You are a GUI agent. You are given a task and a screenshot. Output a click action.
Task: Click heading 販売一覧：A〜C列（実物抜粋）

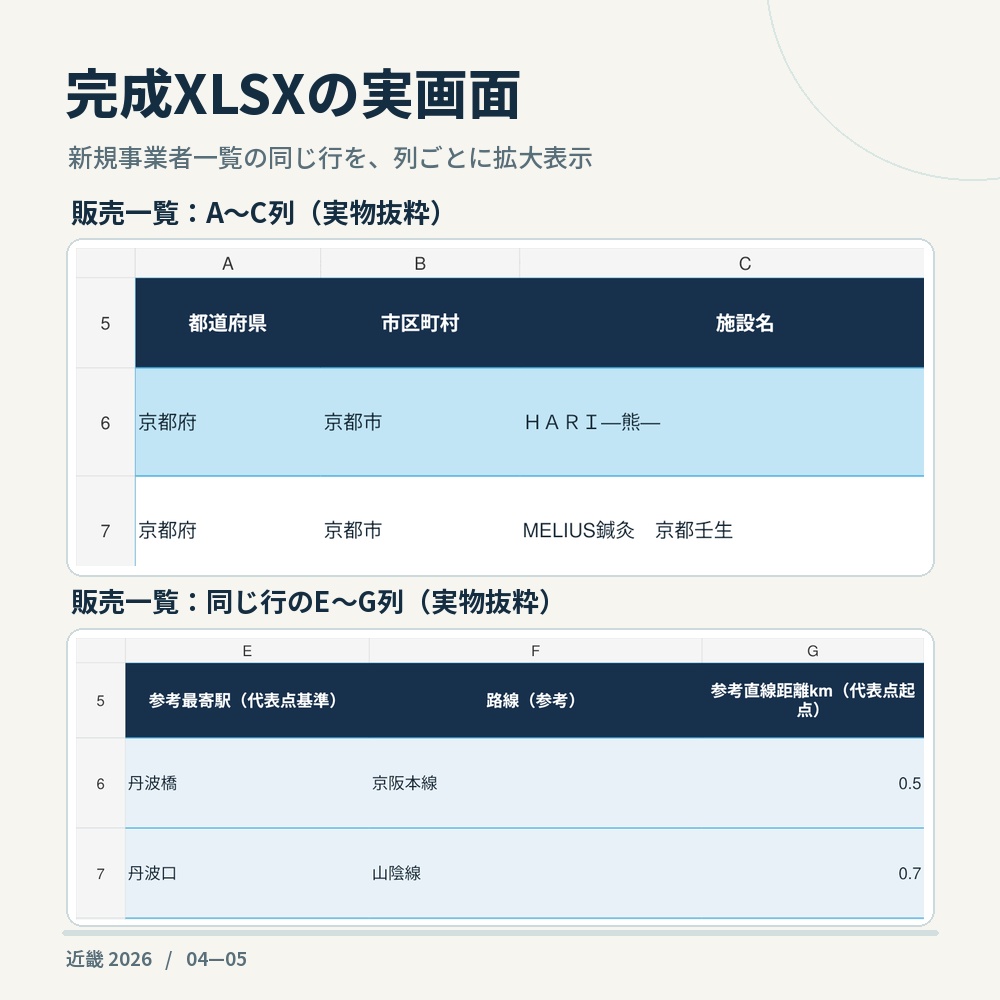tap(256, 212)
